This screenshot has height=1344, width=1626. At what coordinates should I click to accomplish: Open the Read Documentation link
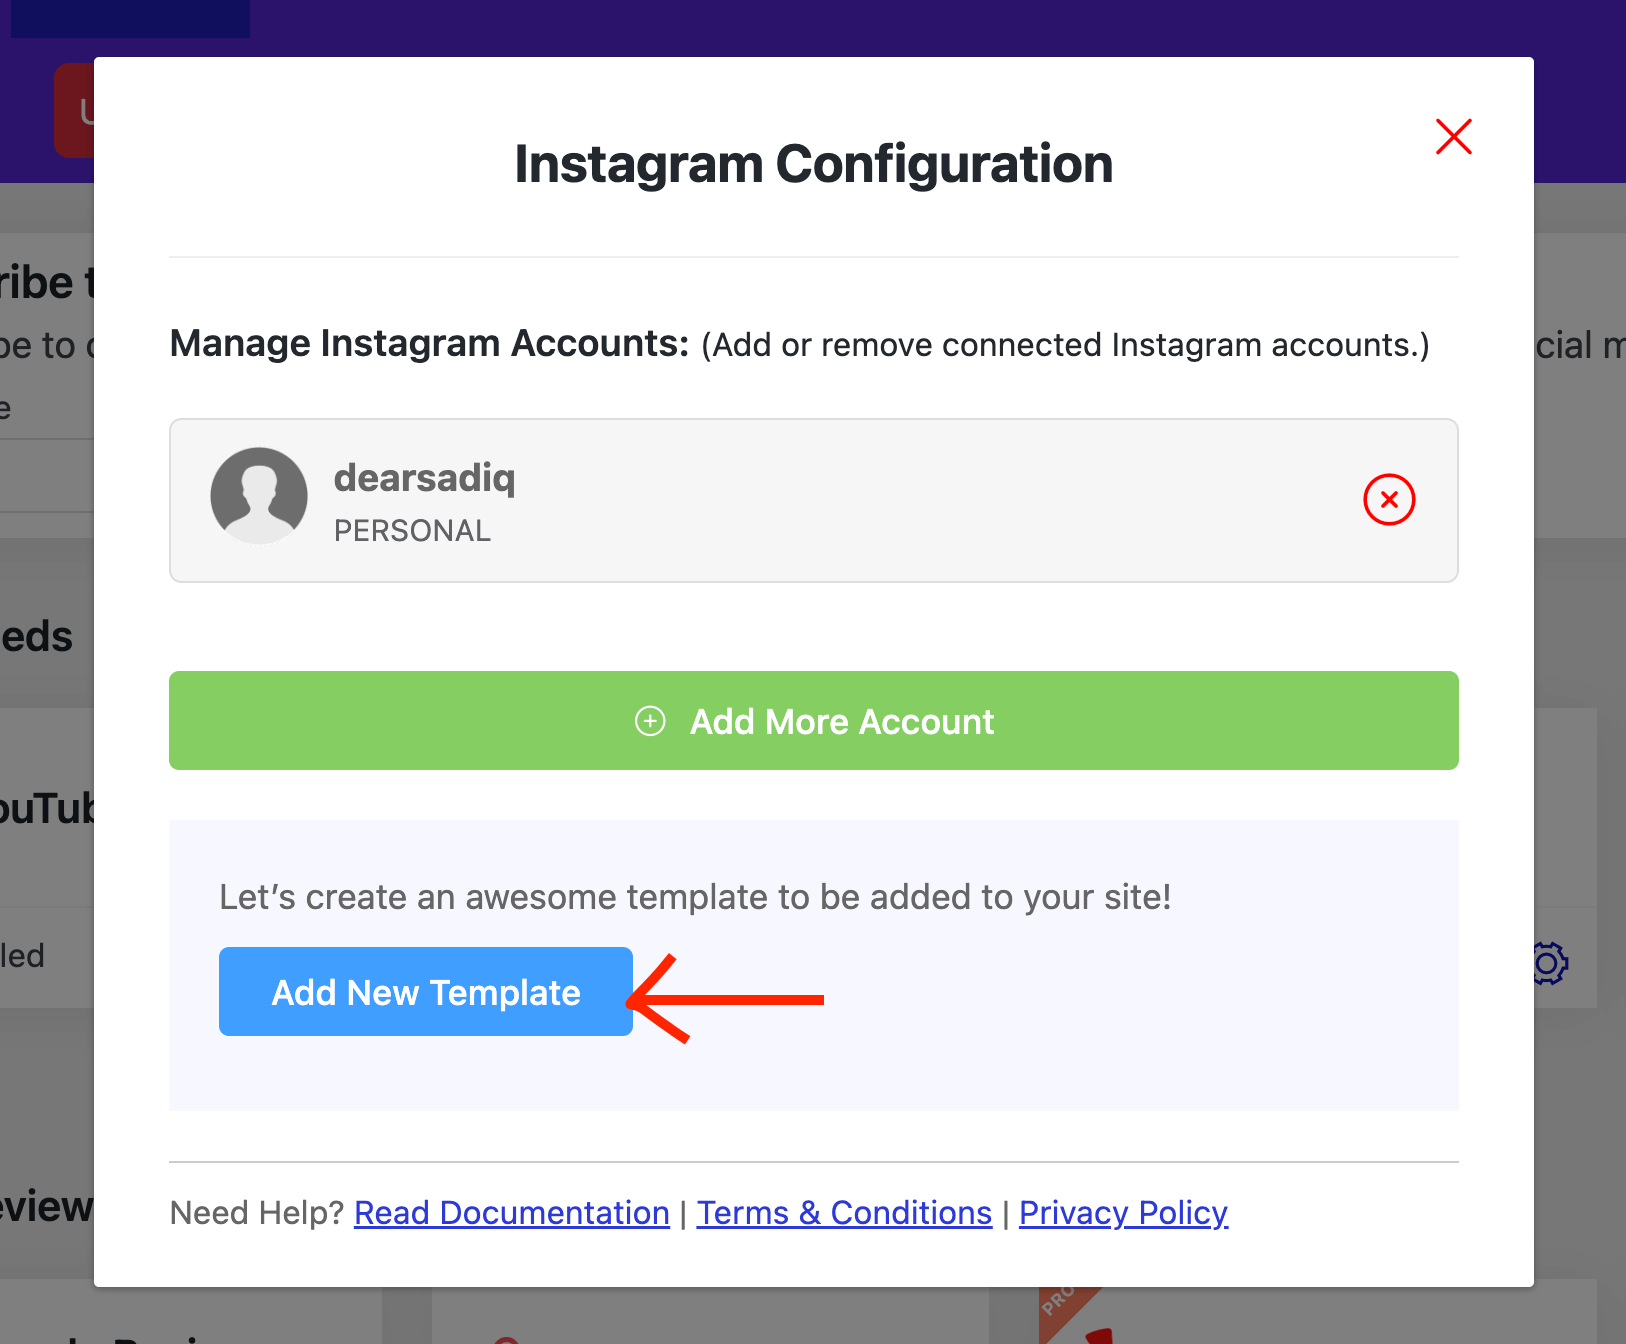point(511,1212)
